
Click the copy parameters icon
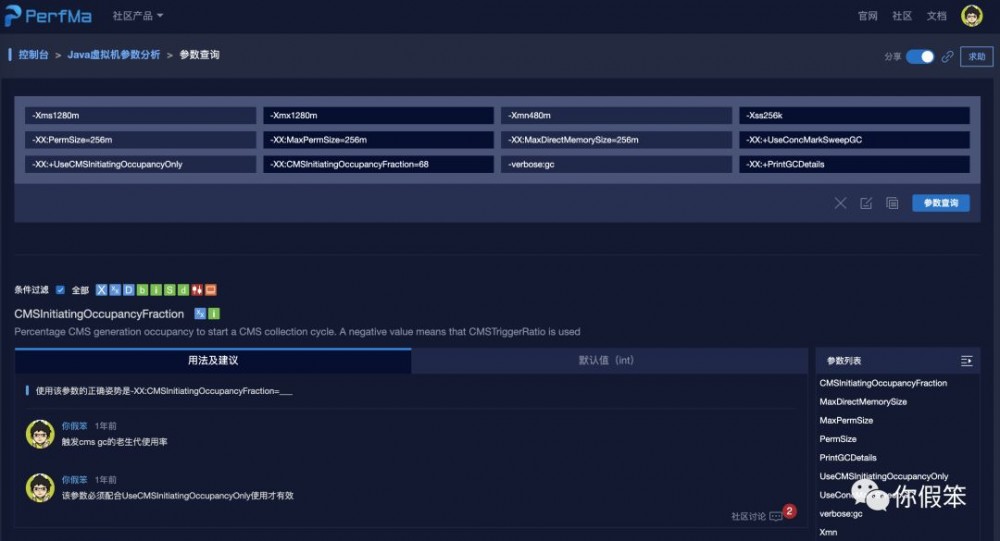pos(892,203)
